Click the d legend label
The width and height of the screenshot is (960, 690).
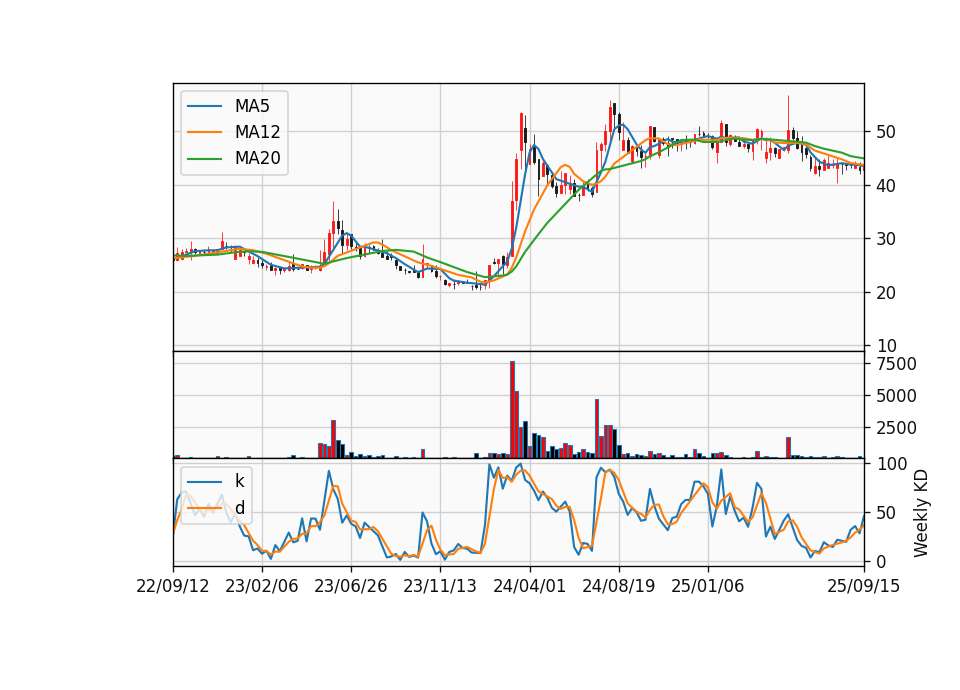click(x=239, y=508)
